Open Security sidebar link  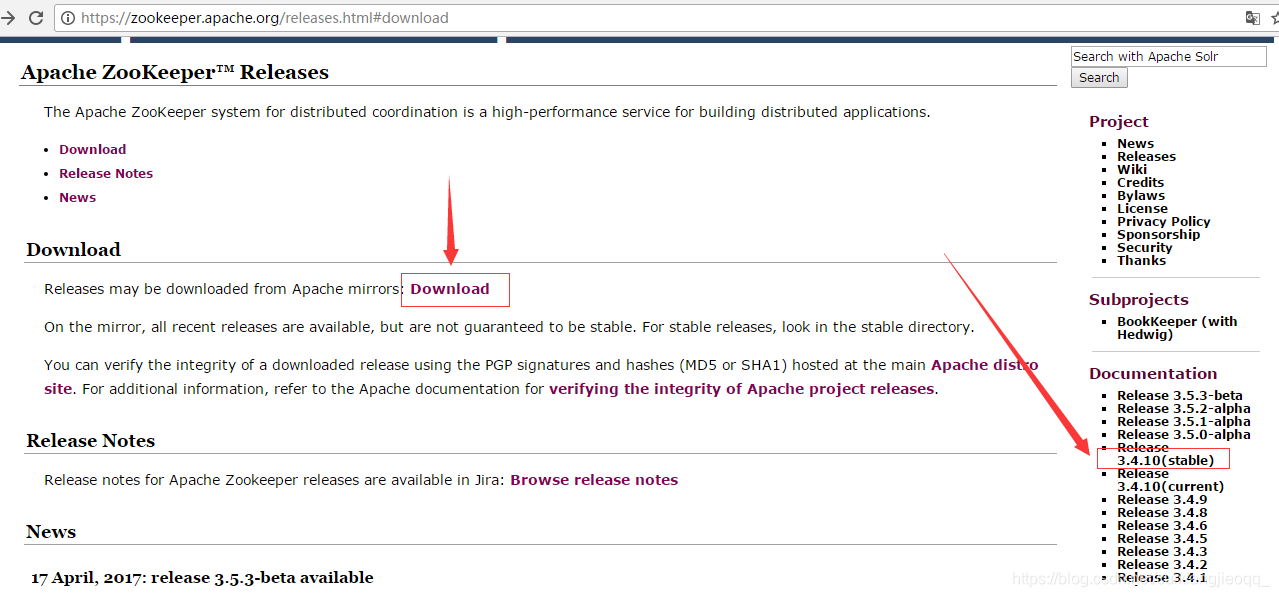pyautogui.click(x=1144, y=248)
